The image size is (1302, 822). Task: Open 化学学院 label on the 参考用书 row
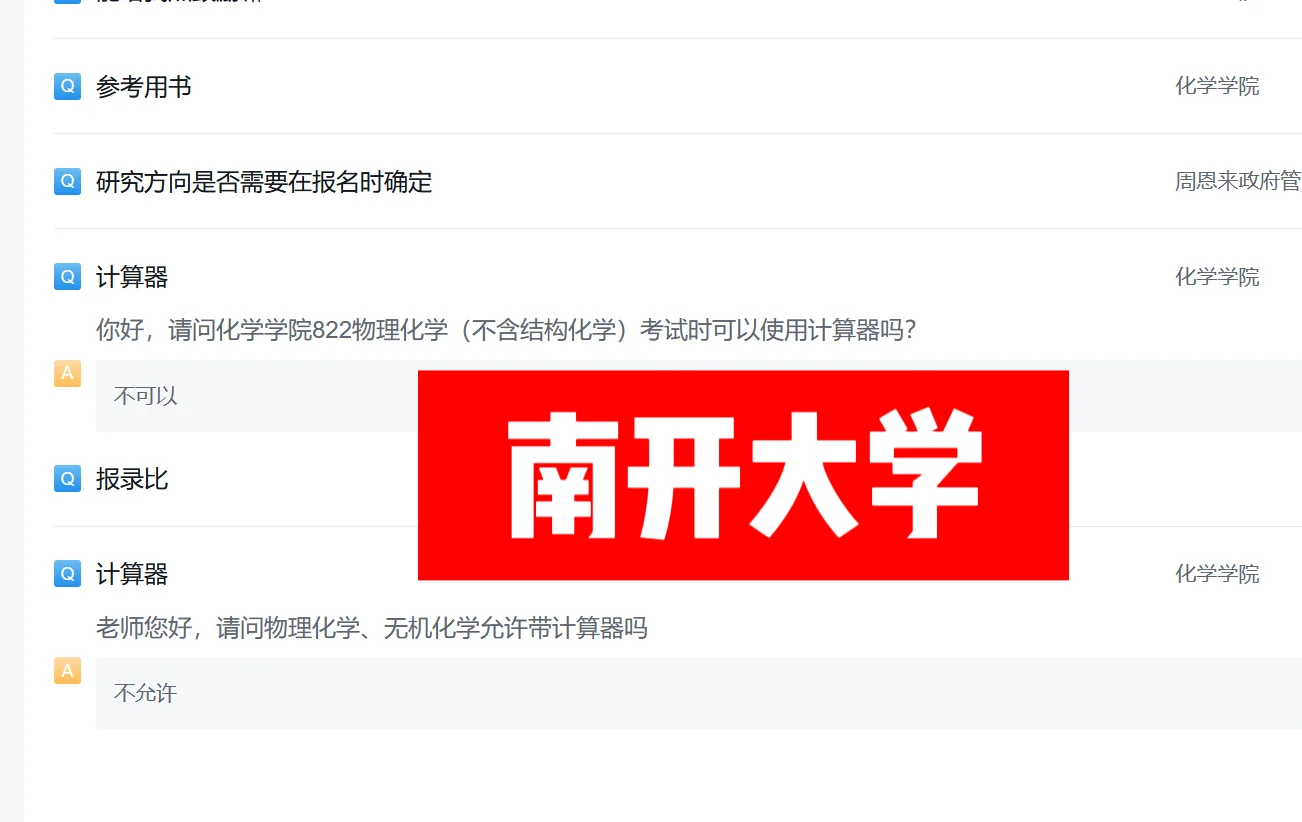pos(1217,86)
